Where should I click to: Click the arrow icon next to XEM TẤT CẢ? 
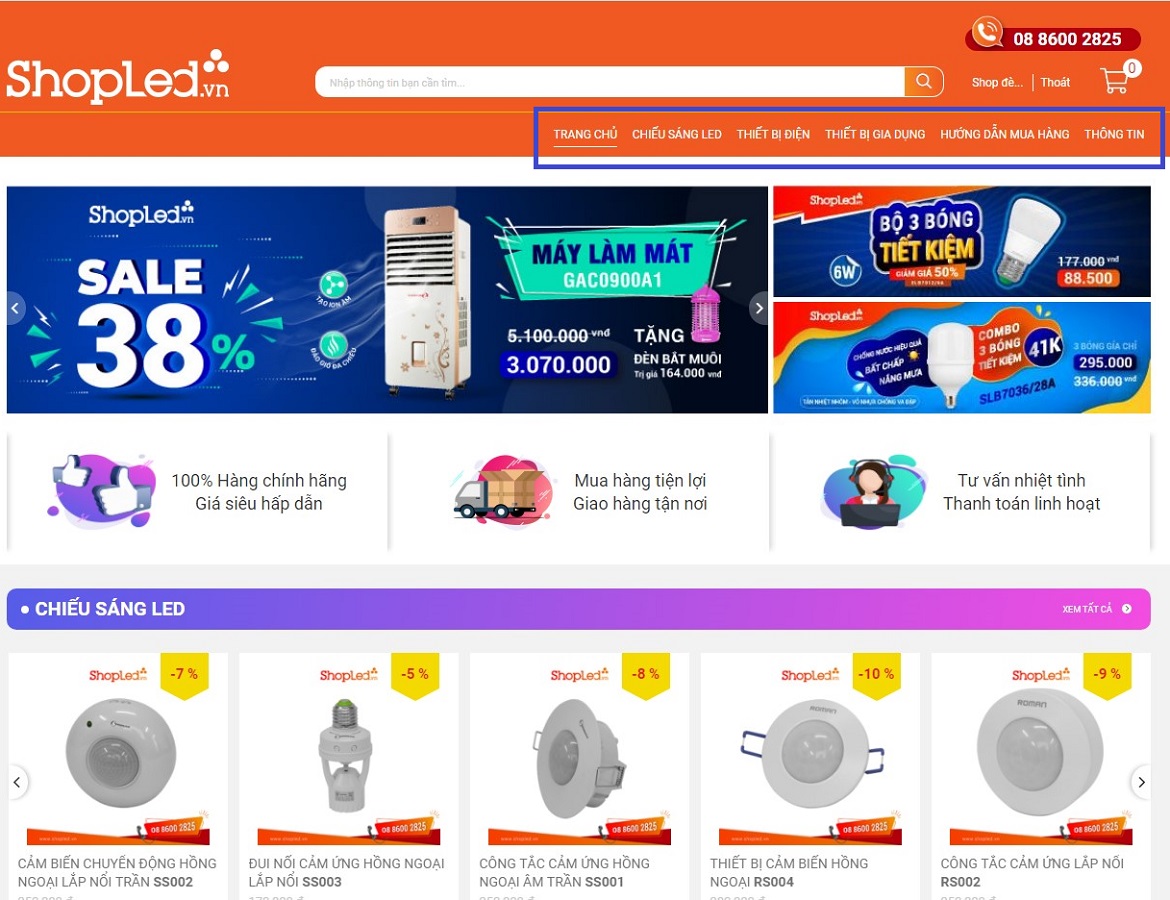pos(1127,609)
